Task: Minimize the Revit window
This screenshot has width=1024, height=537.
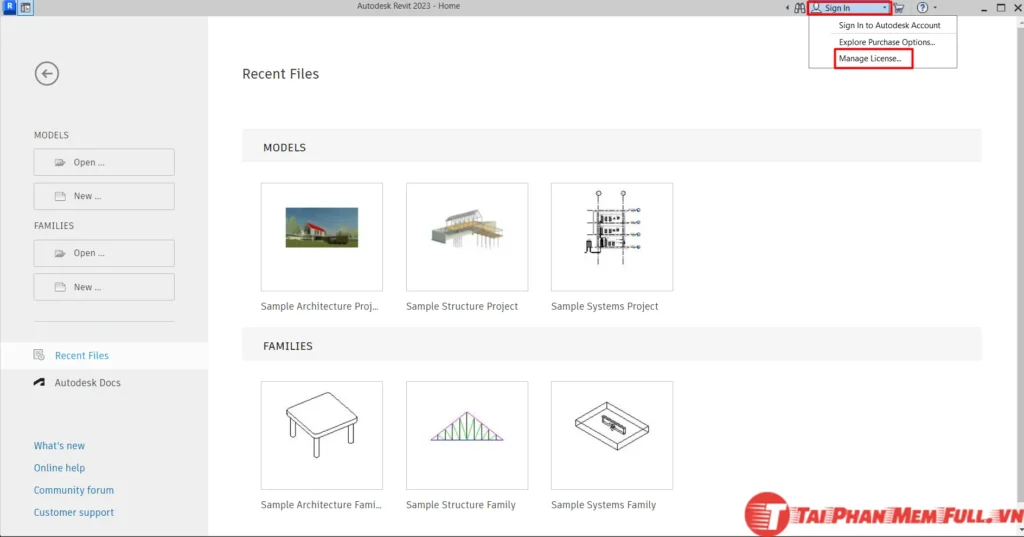Action: (984, 8)
